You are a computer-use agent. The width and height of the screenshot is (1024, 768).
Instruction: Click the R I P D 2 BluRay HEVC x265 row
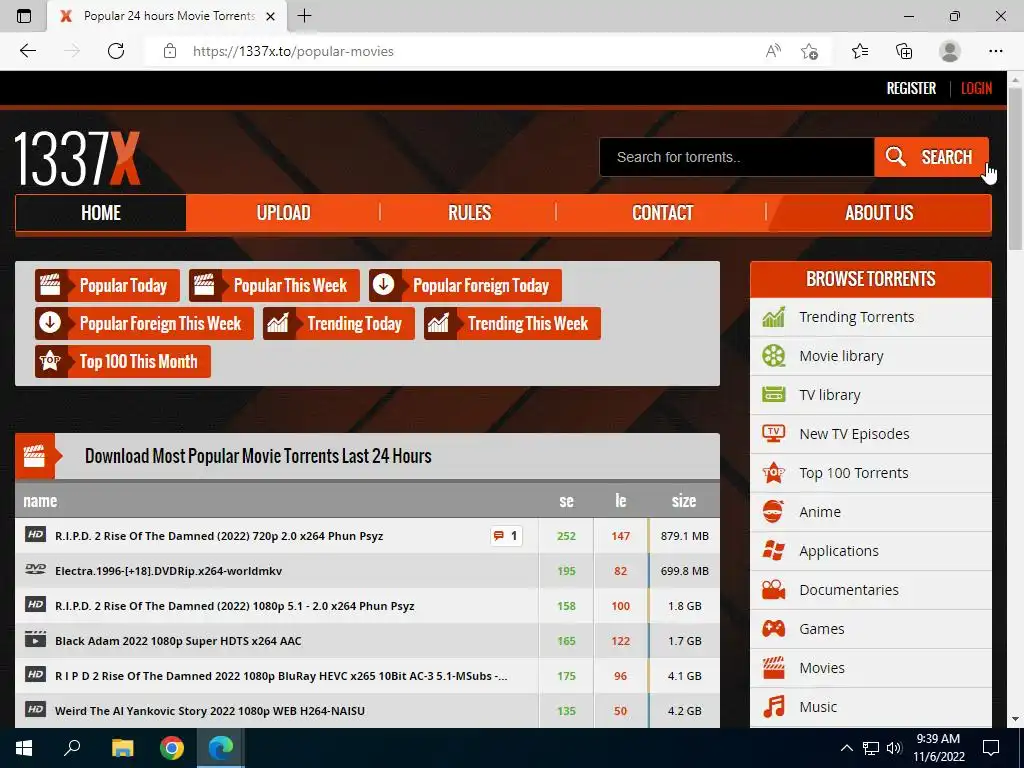(367, 675)
